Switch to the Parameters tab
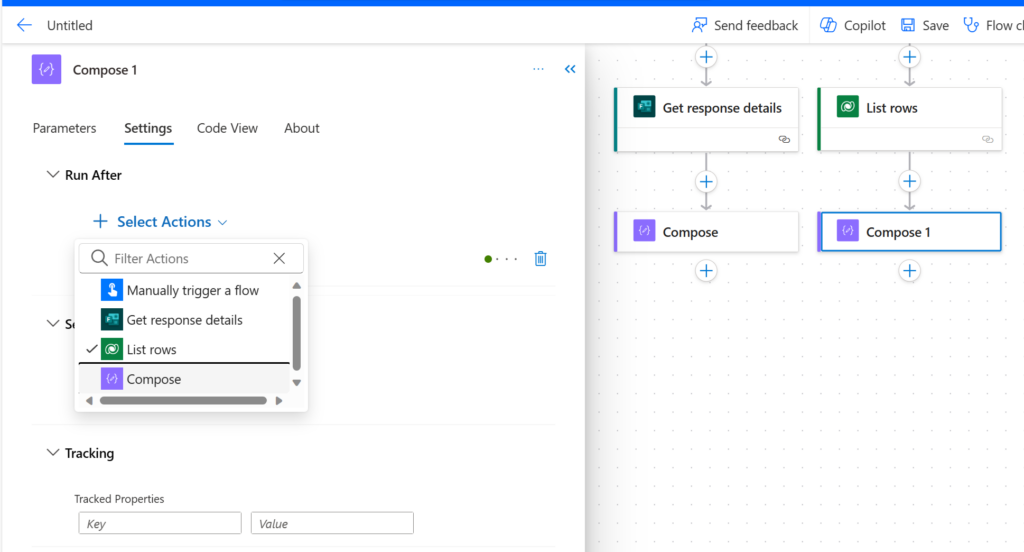 coord(64,128)
